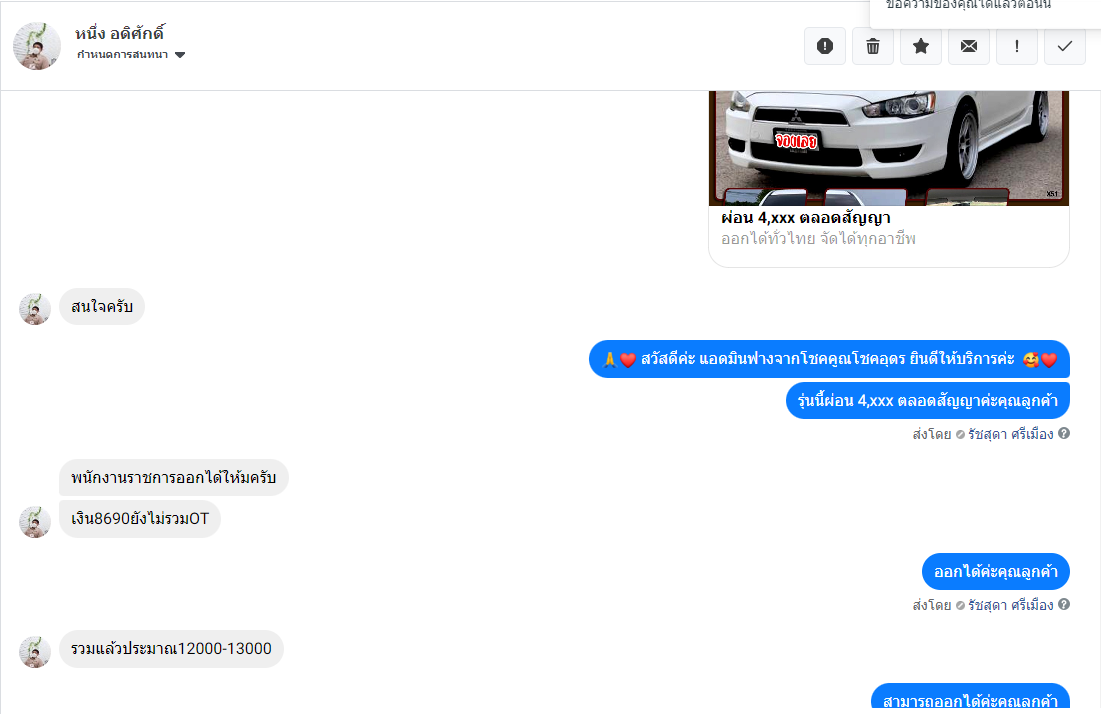Star this conversation as follow up

[921, 46]
